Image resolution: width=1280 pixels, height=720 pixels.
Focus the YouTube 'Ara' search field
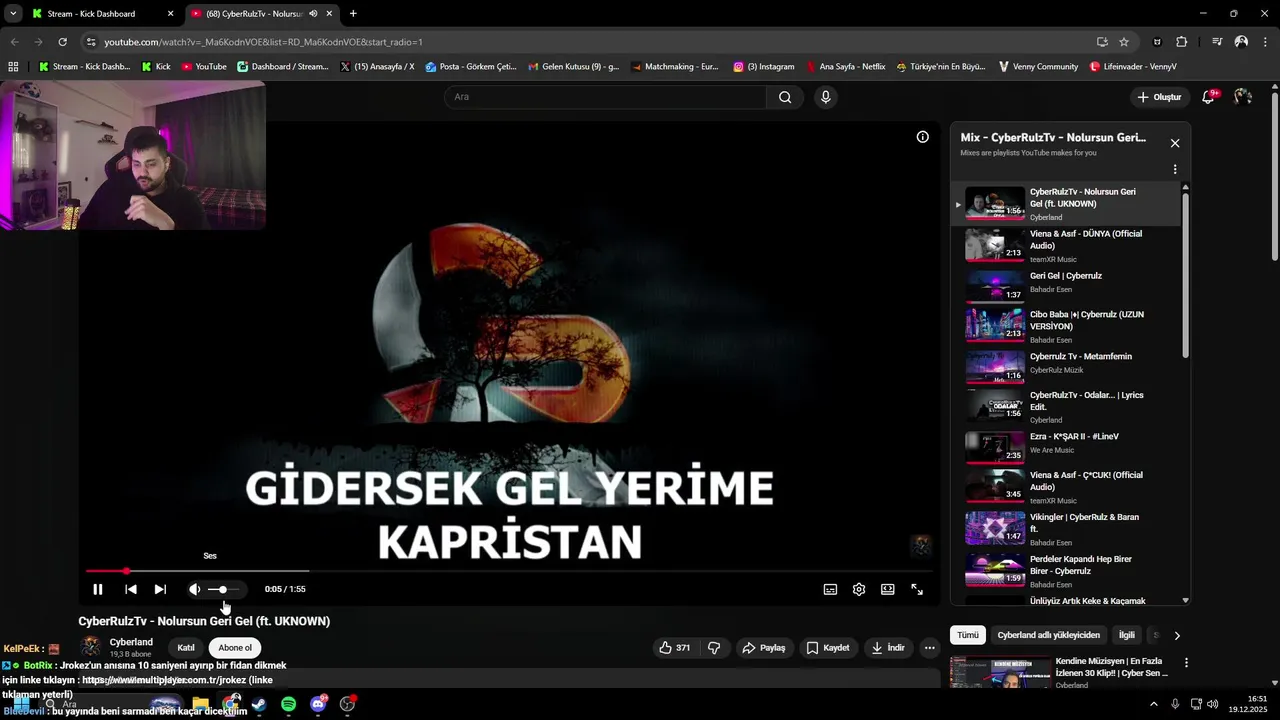pyautogui.click(x=605, y=97)
